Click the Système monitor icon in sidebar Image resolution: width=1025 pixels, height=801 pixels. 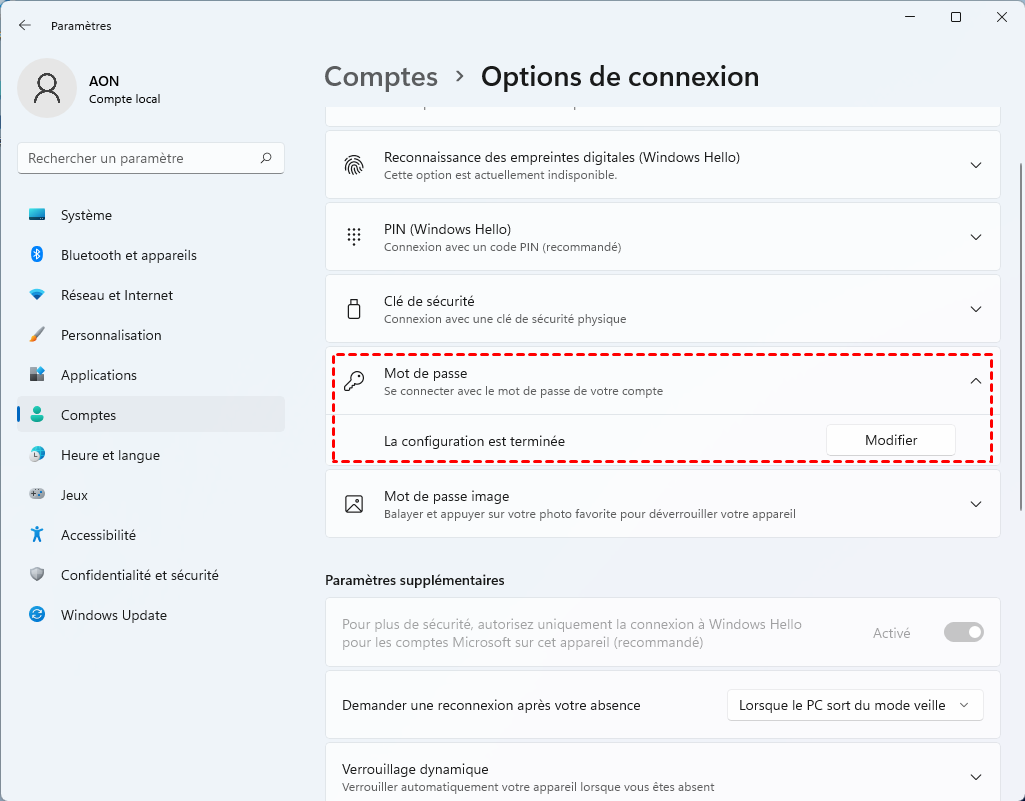37,215
